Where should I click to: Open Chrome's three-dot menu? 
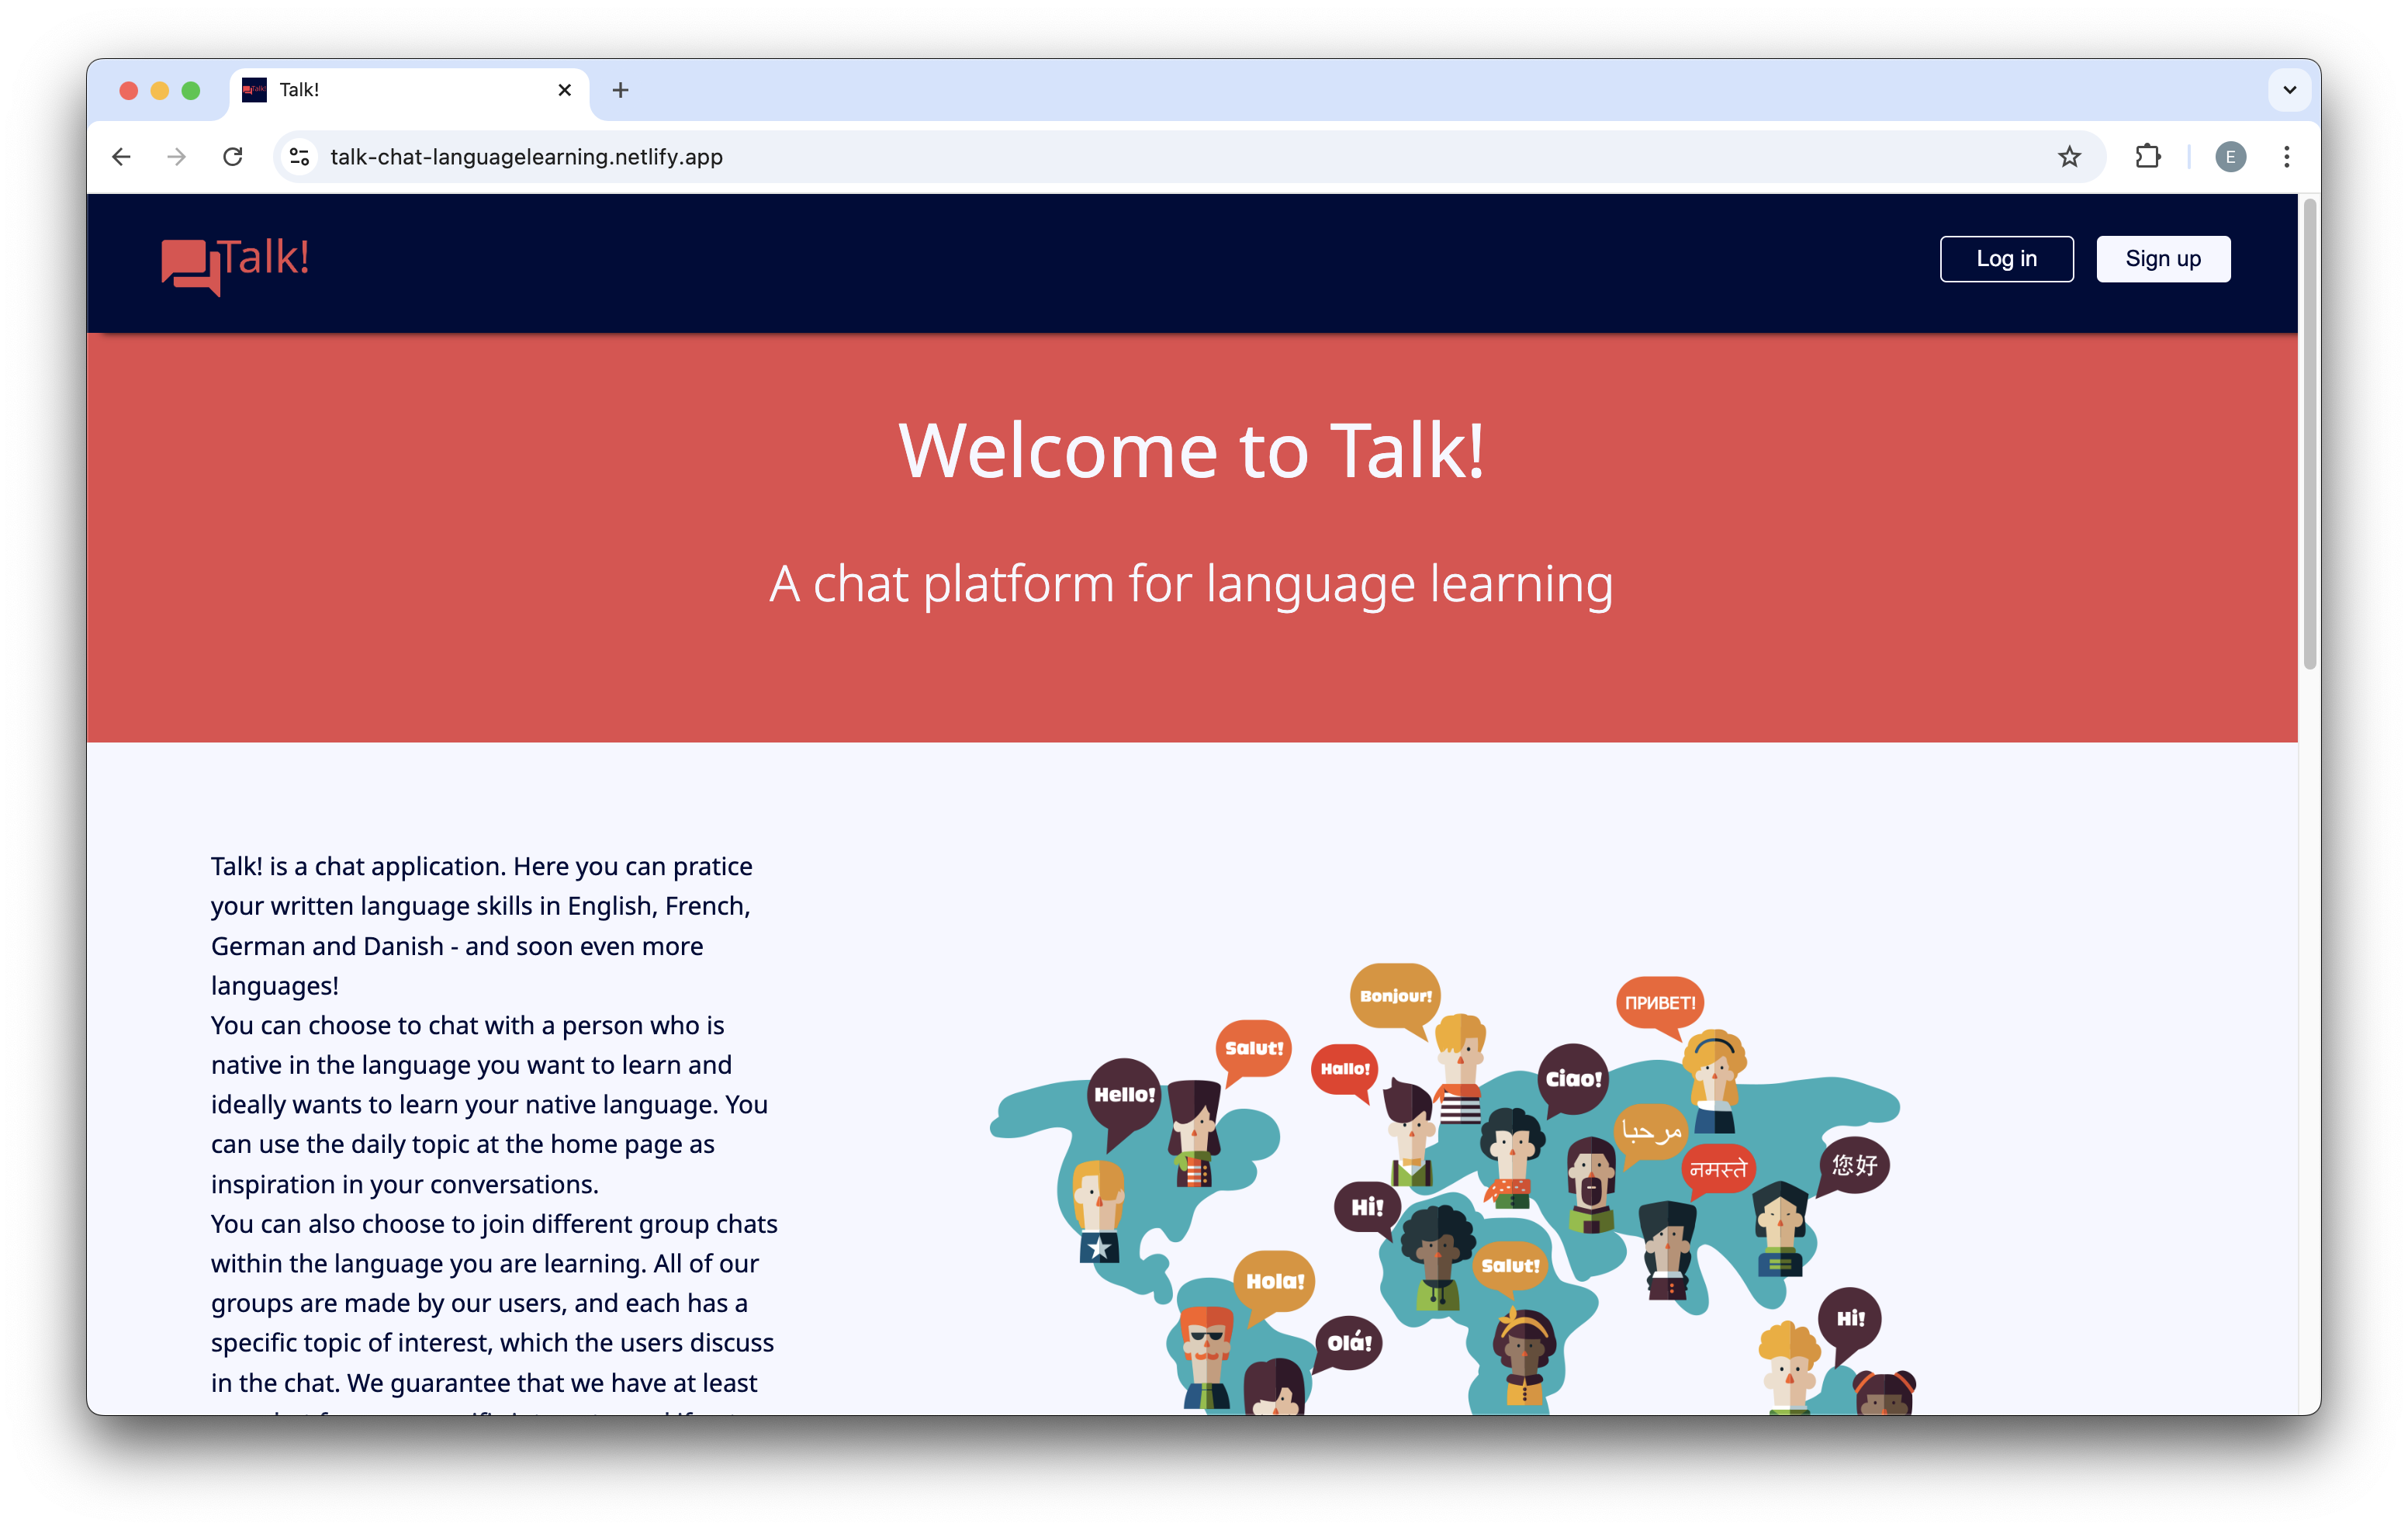pos(2287,157)
